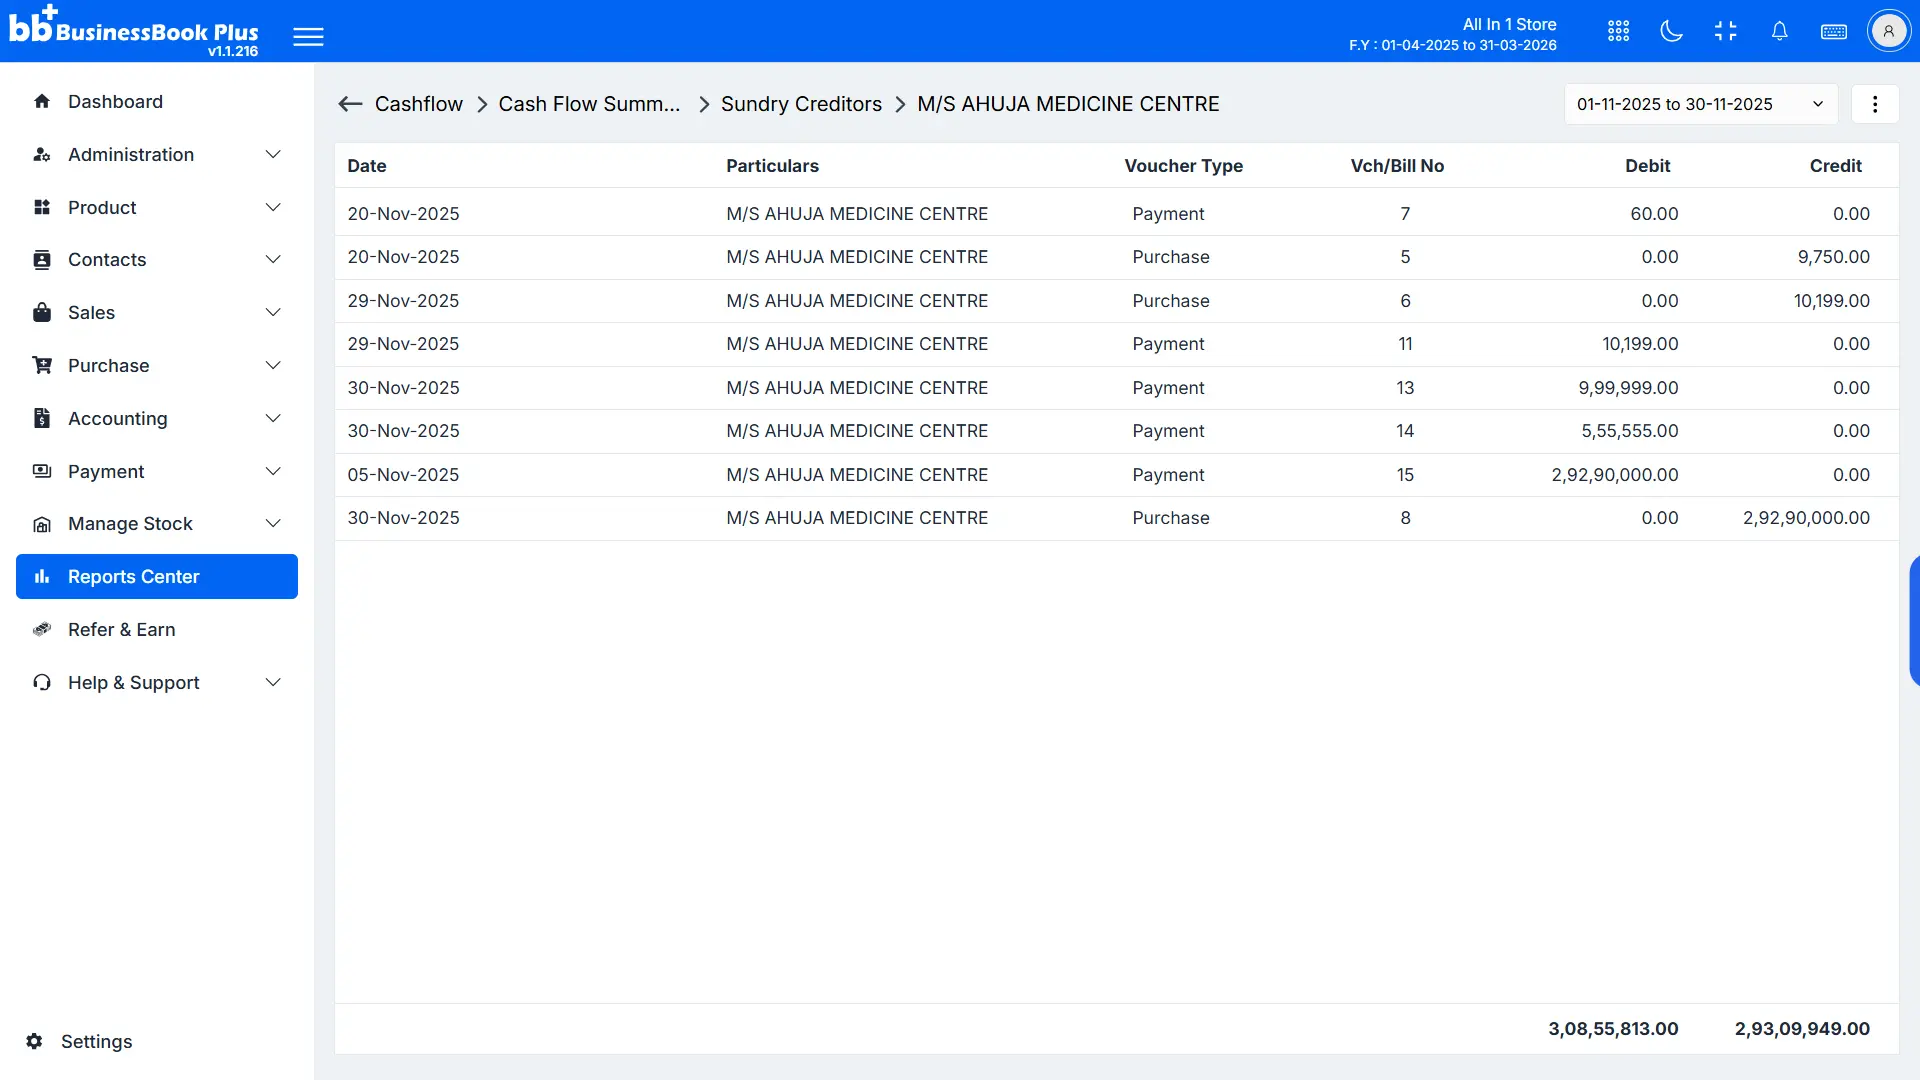The image size is (1920, 1080).
Task: Collapse the Reports Center highlighted sidebar item
Action: [156, 576]
